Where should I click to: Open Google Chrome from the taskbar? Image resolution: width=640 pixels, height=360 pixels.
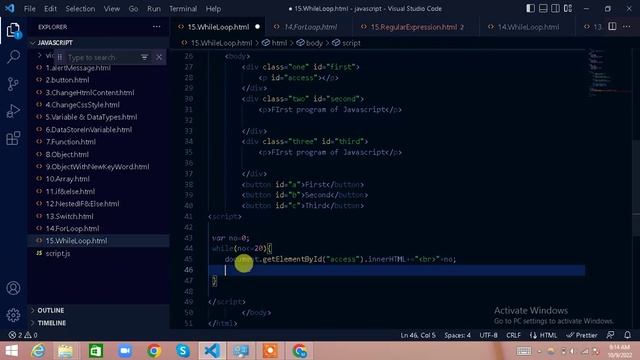click(x=154, y=351)
